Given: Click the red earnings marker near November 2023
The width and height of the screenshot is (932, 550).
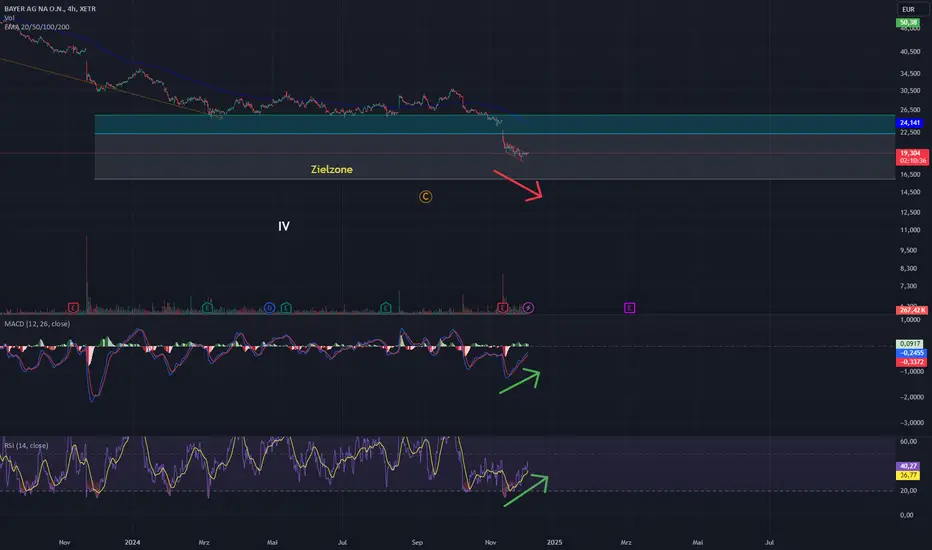Looking at the screenshot, I should pos(73,307).
